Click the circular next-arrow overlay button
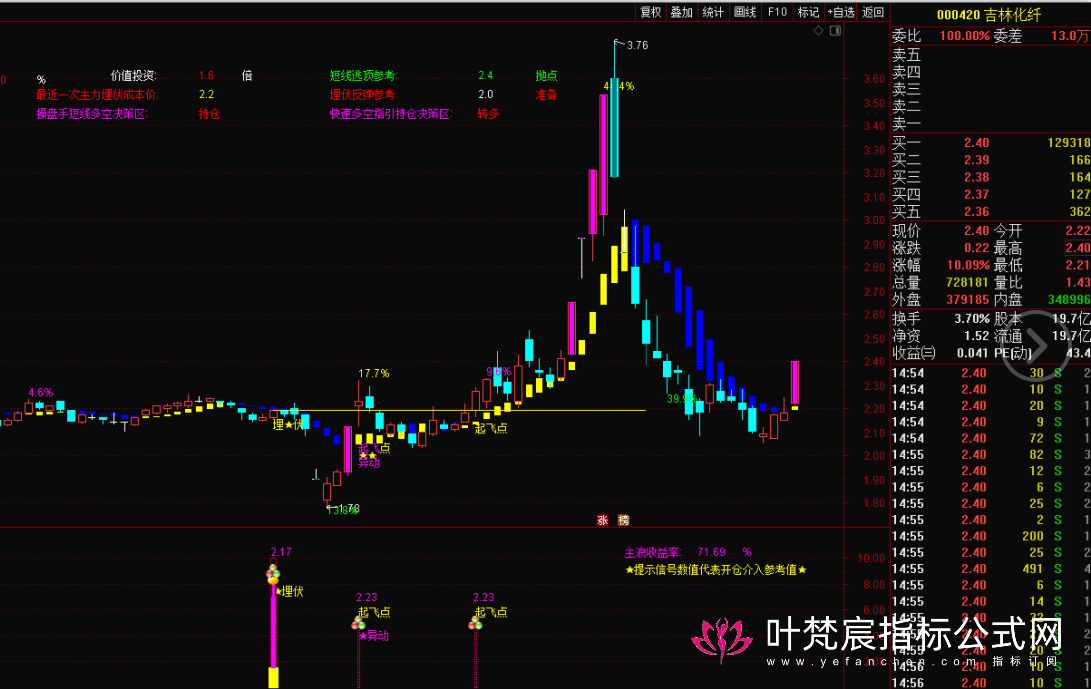 (x=1035, y=345)
